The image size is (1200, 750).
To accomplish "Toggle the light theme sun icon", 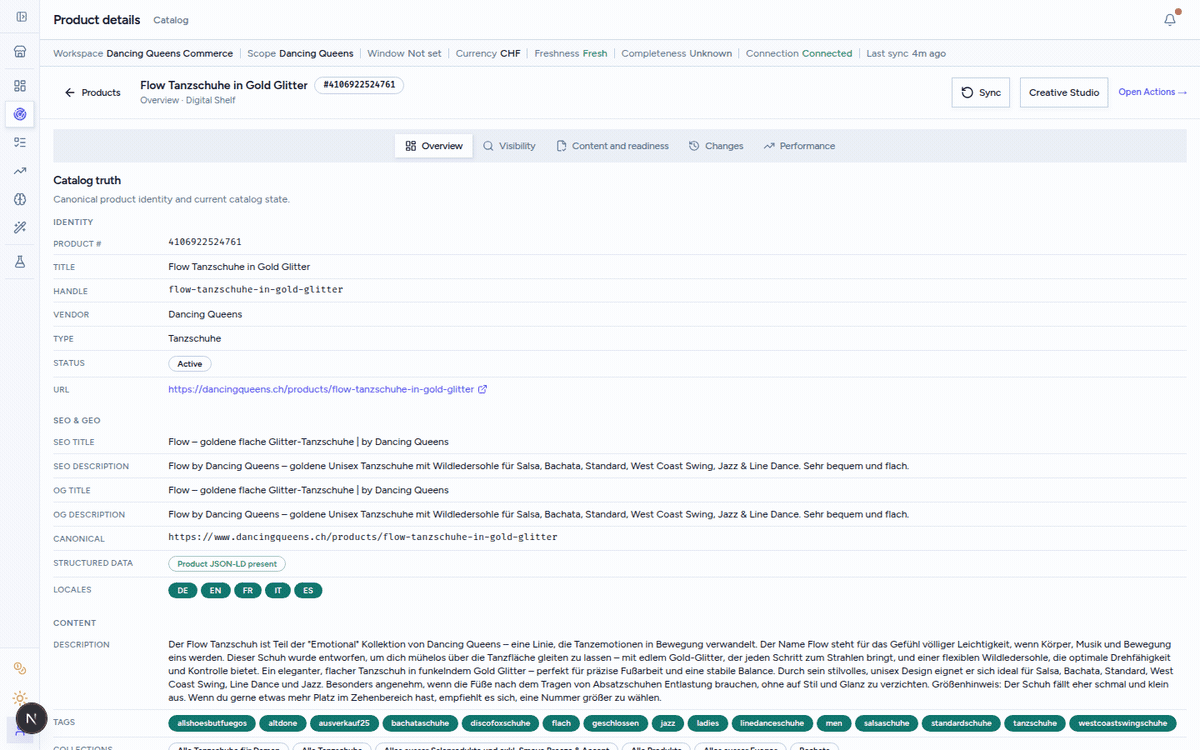I will click(x=20, y=698).
